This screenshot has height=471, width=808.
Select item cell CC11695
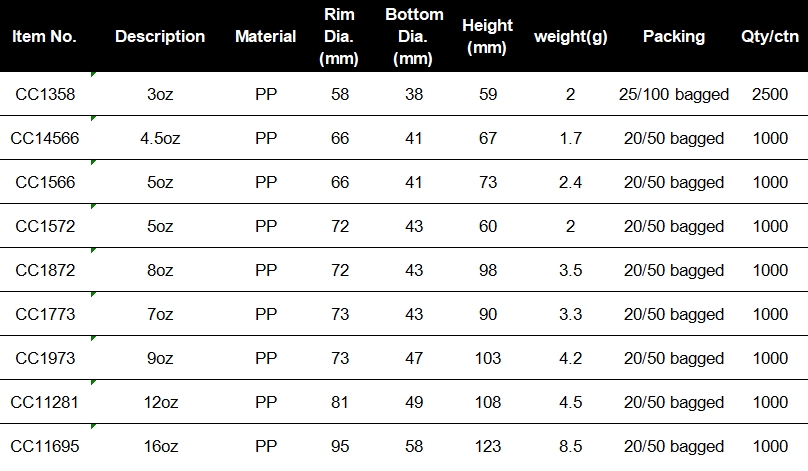coord(45,446)
